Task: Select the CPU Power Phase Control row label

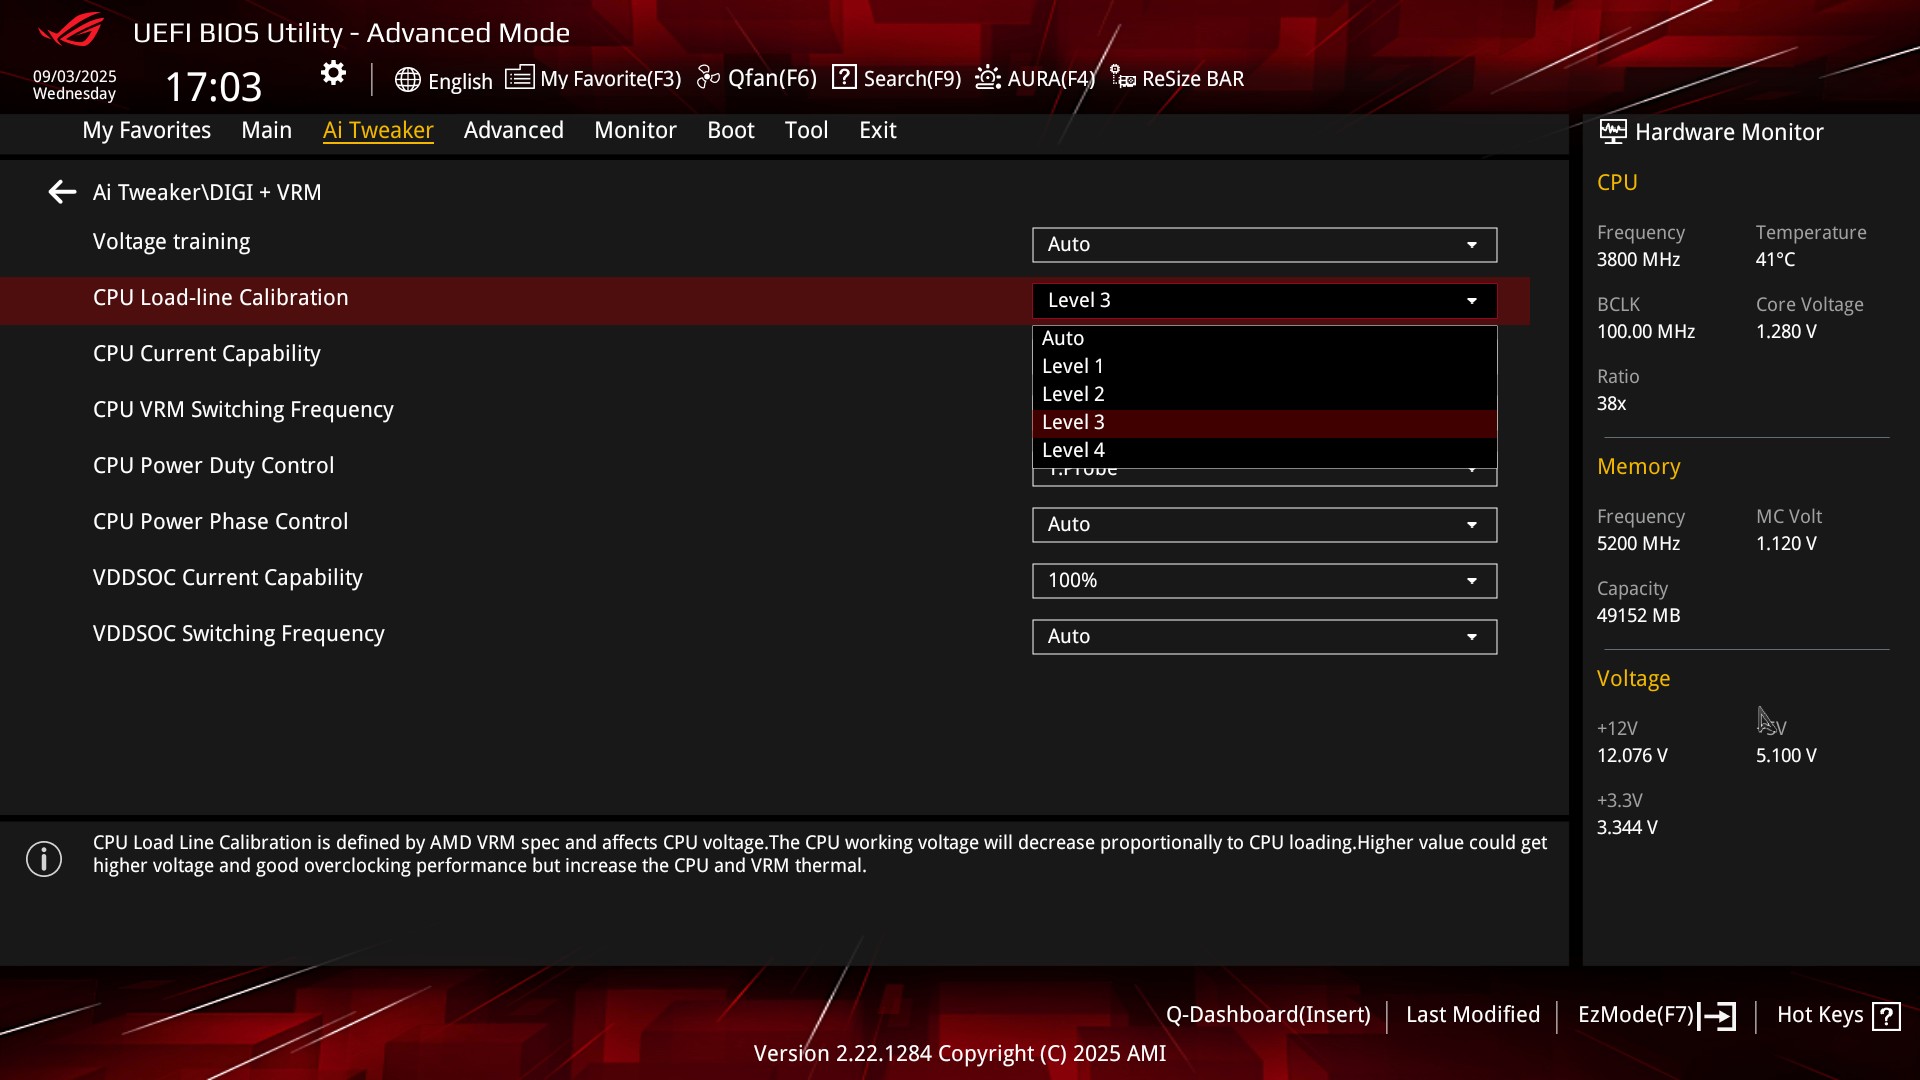Action: (x=220, y=522)
